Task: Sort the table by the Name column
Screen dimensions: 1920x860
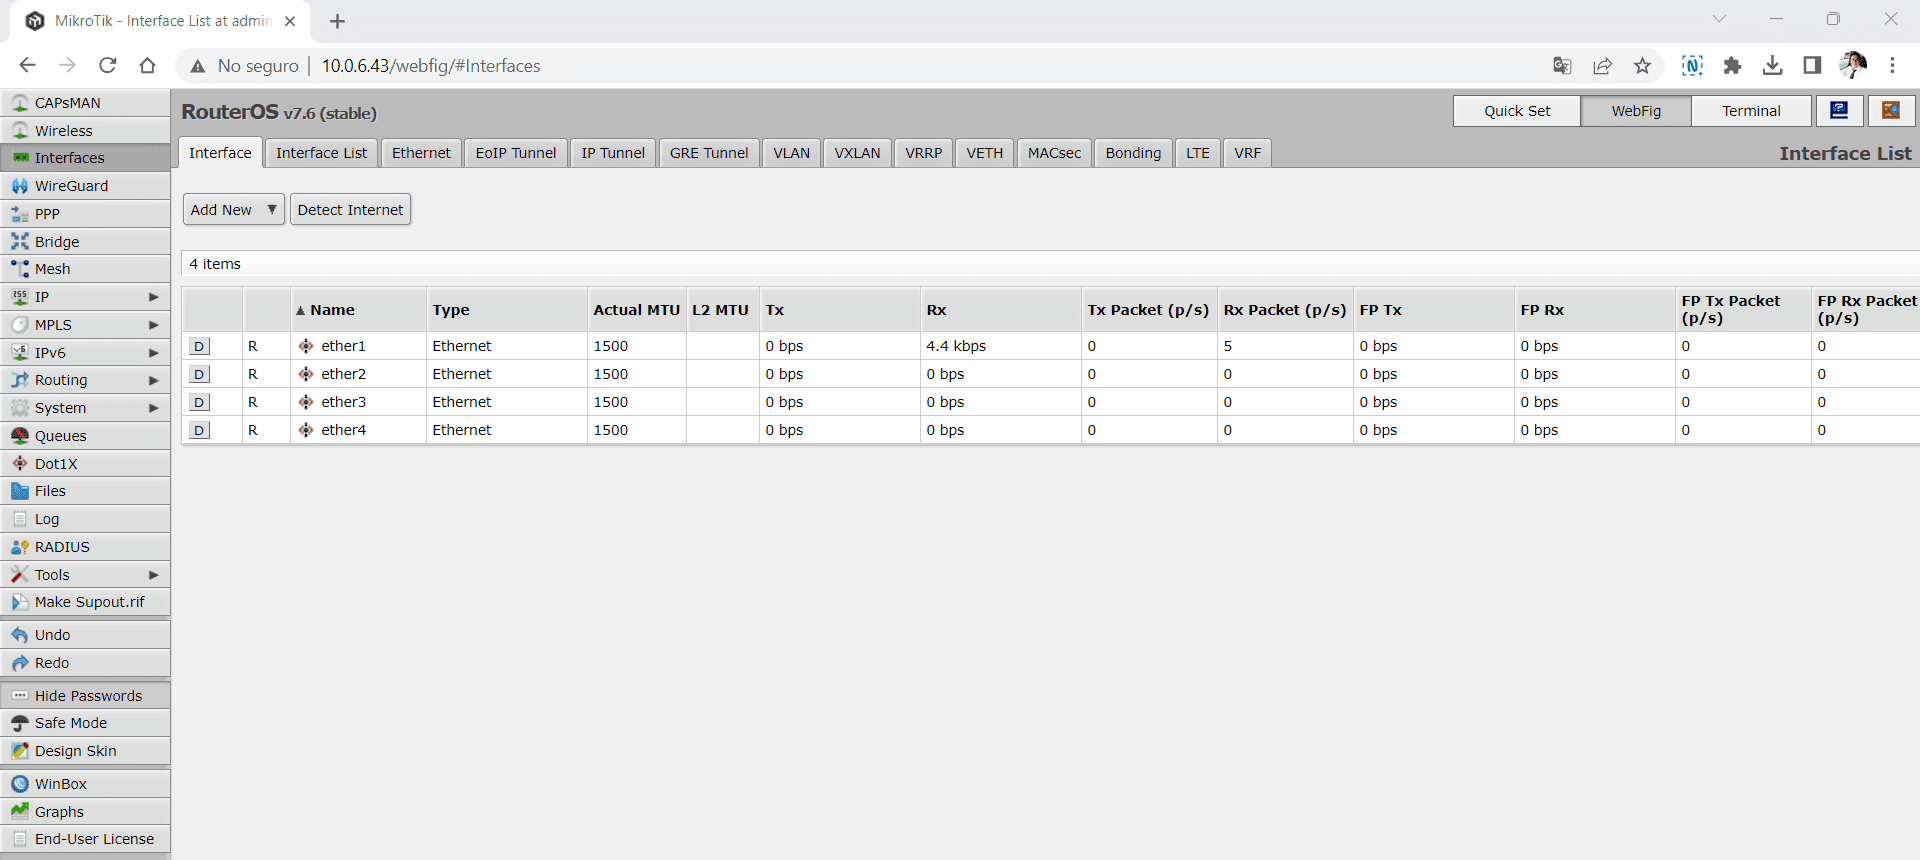Action: point(357,310)
